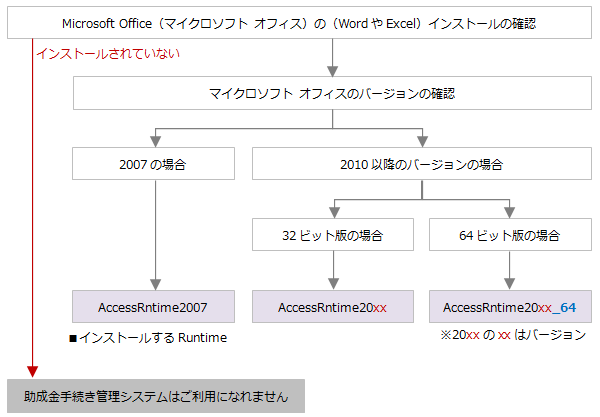This screenshot has width=600, height=417.
Task: Select the AccessRntime20xx box without the _64 suffix
Action: coord(333,306)
